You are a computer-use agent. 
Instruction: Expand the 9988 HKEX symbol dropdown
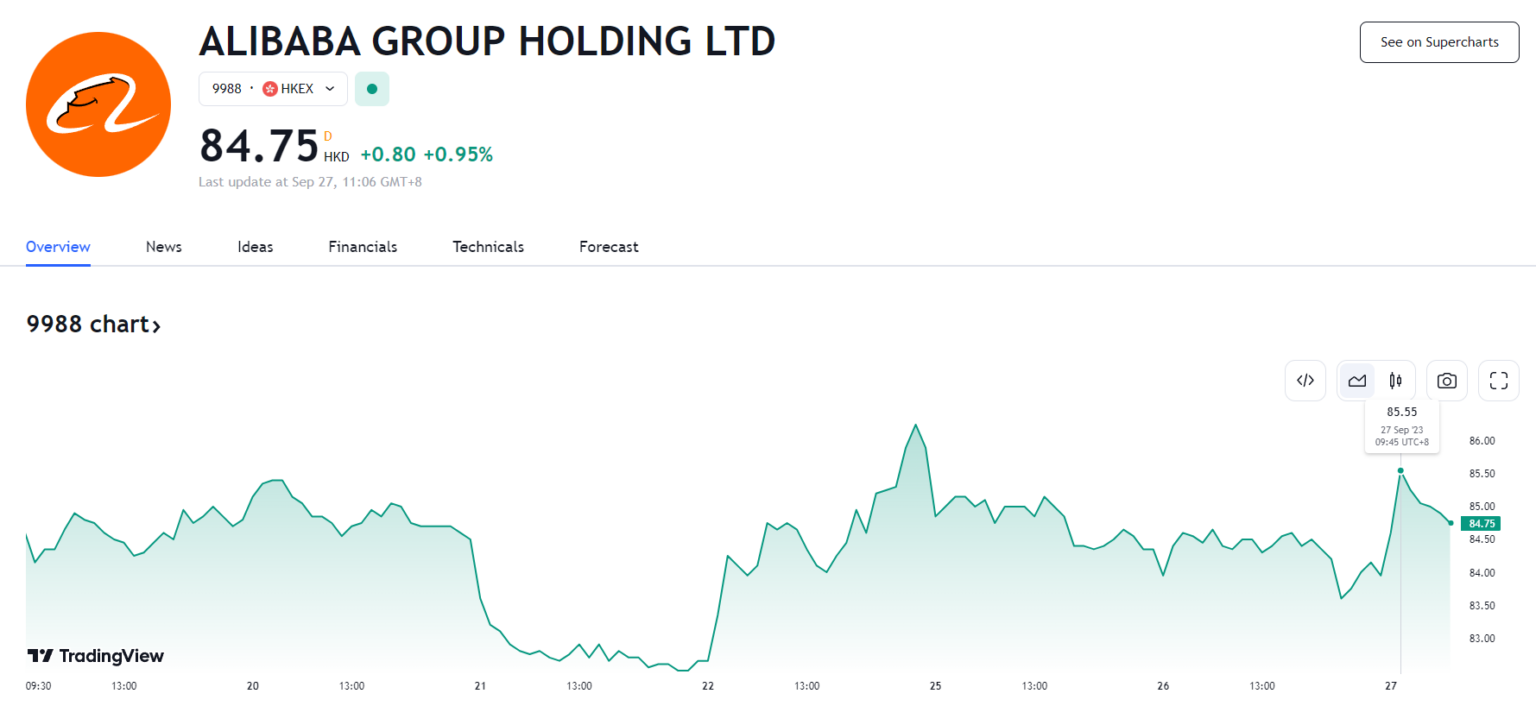tap(329, 89)
